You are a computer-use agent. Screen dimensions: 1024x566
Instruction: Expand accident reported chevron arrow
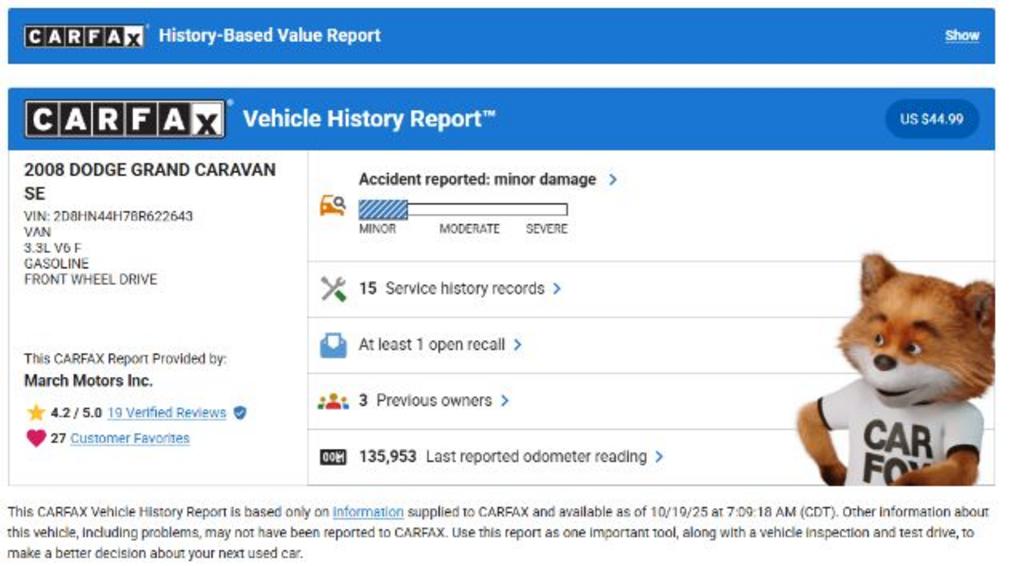coord(613,180)
